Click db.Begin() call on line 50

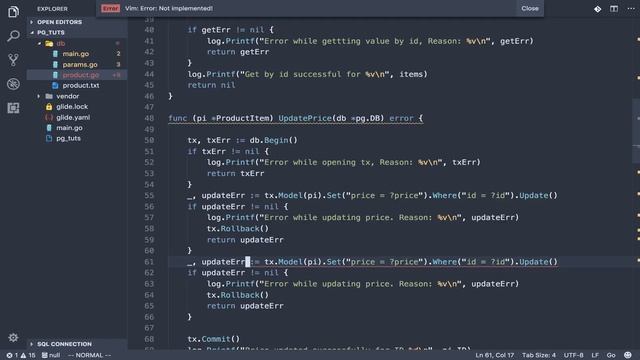(273, 140)
